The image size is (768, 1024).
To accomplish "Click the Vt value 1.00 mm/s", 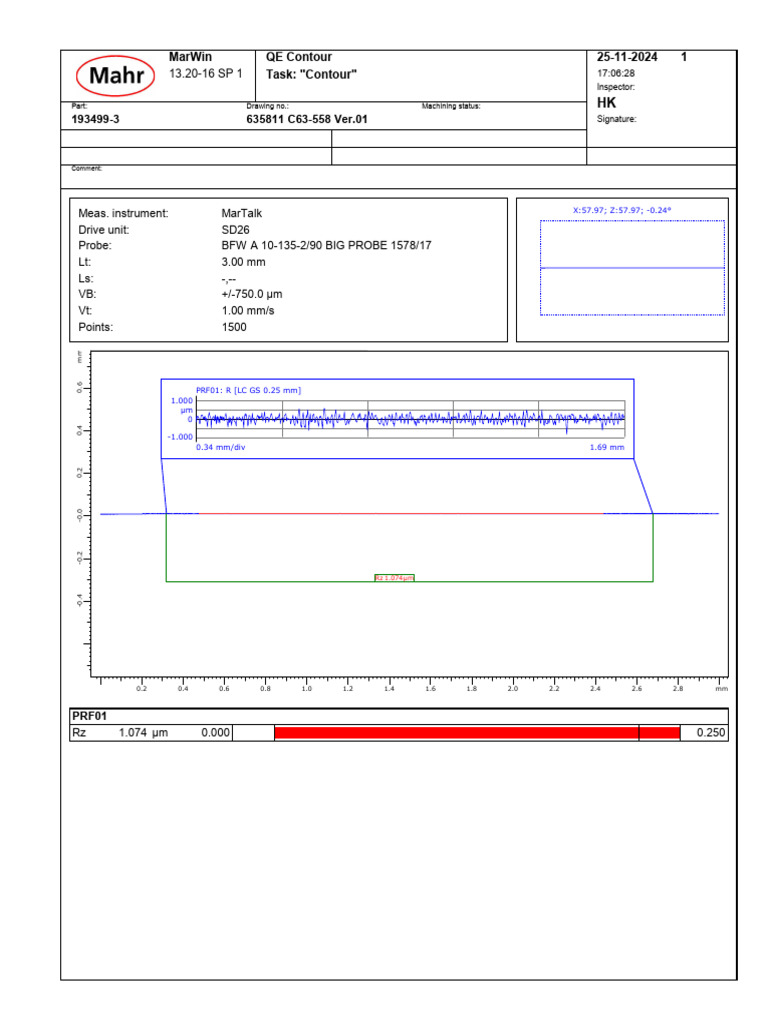I will point(248,311).
